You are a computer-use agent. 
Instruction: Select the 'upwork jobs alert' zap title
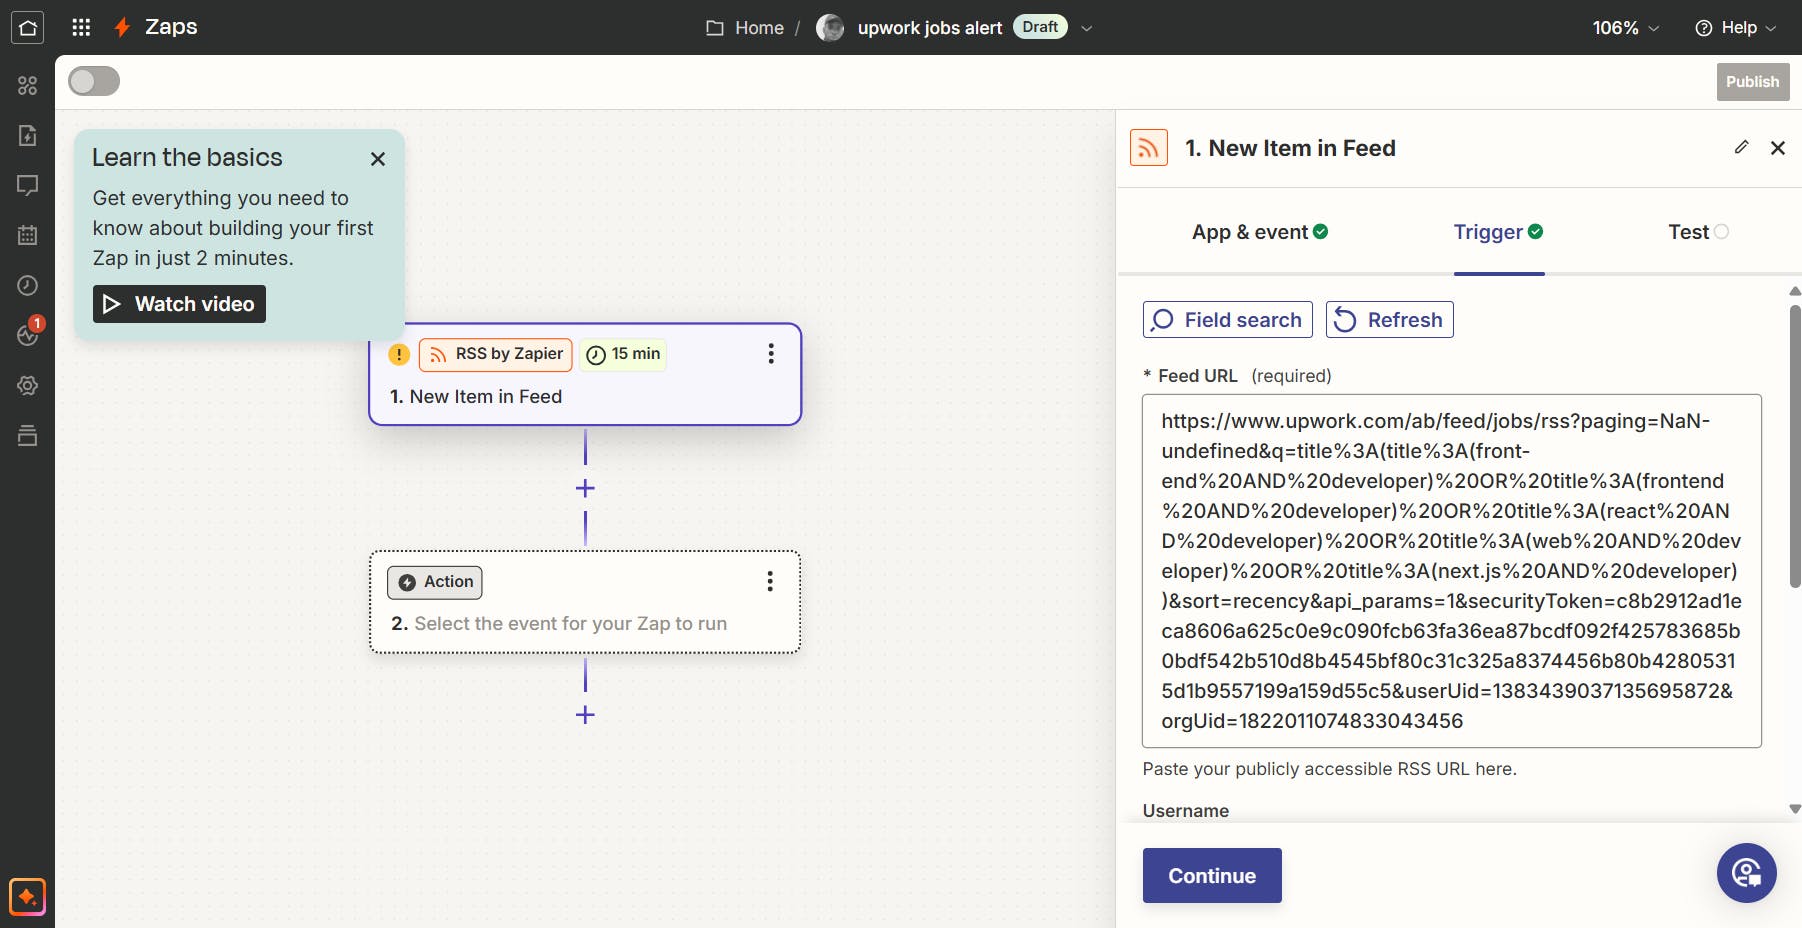(x=930, y=28)
